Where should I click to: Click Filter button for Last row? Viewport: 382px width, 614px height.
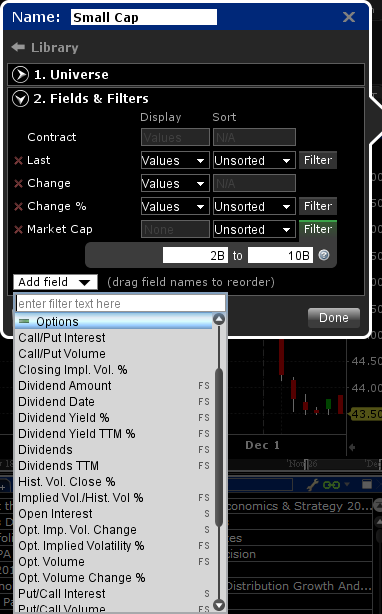[x=318, y=160]
